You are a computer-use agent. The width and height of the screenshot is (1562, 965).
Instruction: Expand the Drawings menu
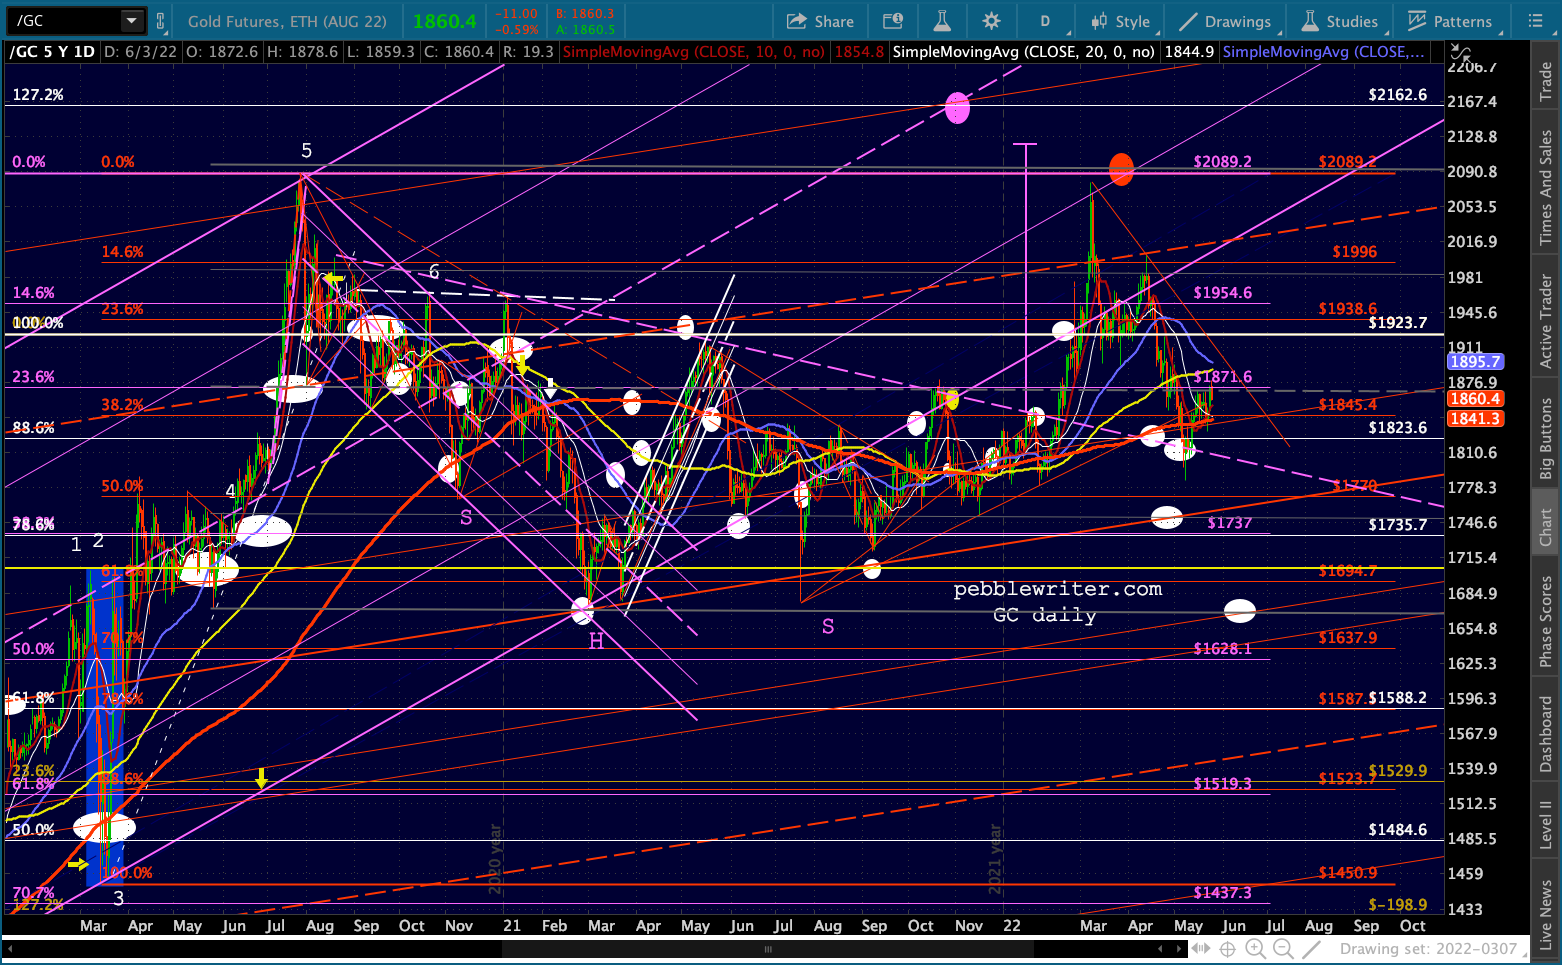click(1225, 21)
